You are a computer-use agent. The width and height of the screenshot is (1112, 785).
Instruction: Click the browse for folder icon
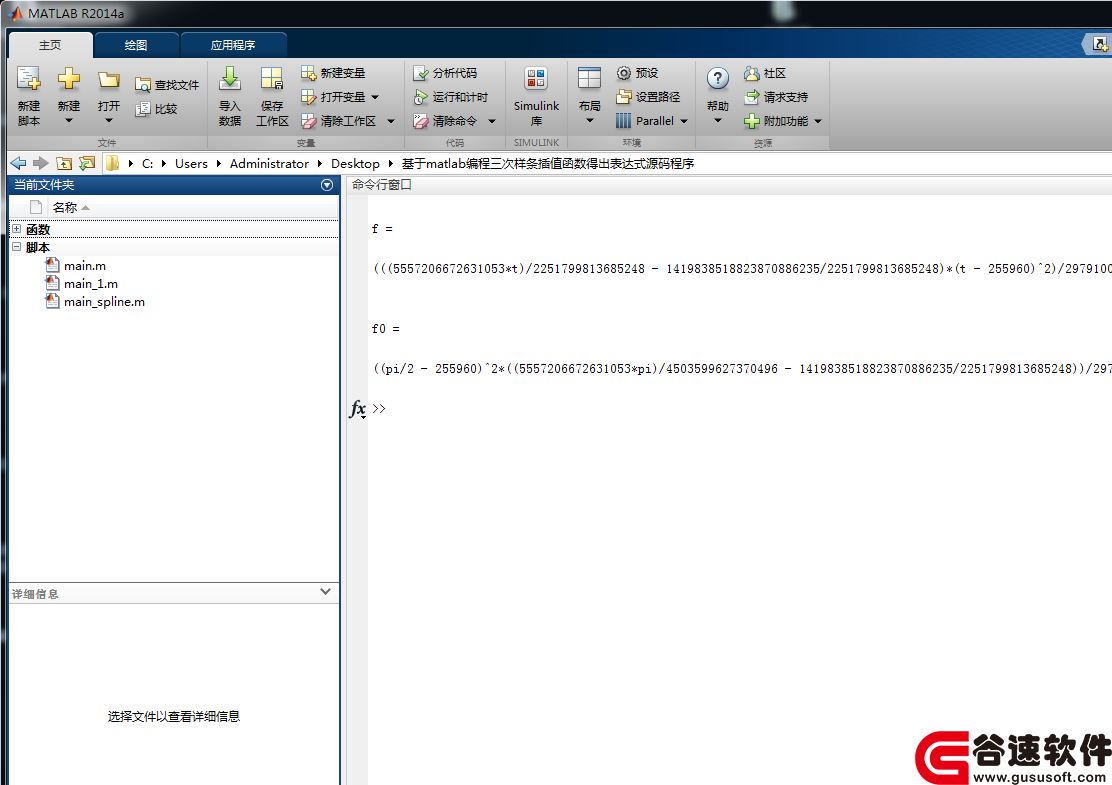click(x=87, y=163)
